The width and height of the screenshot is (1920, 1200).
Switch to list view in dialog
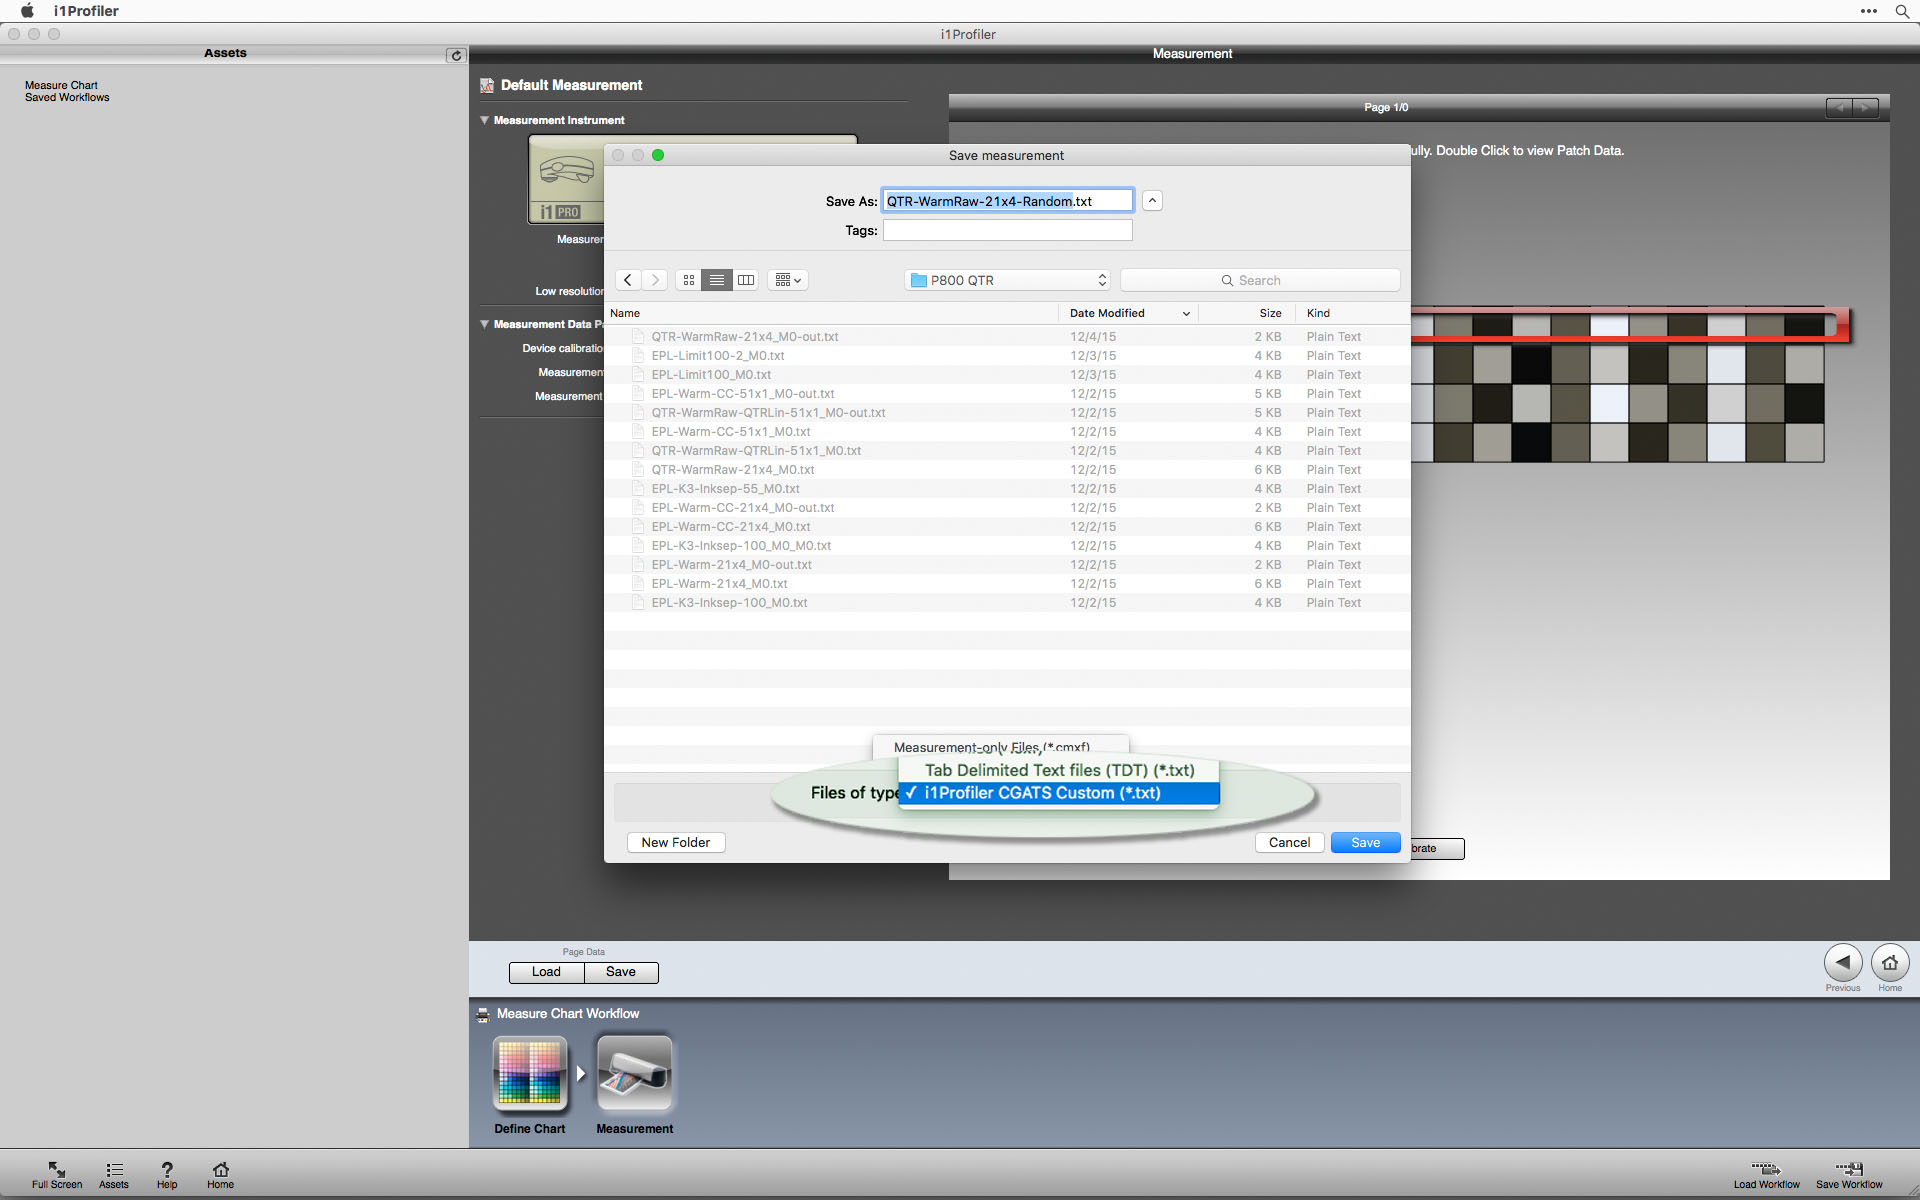pos(717,280)
